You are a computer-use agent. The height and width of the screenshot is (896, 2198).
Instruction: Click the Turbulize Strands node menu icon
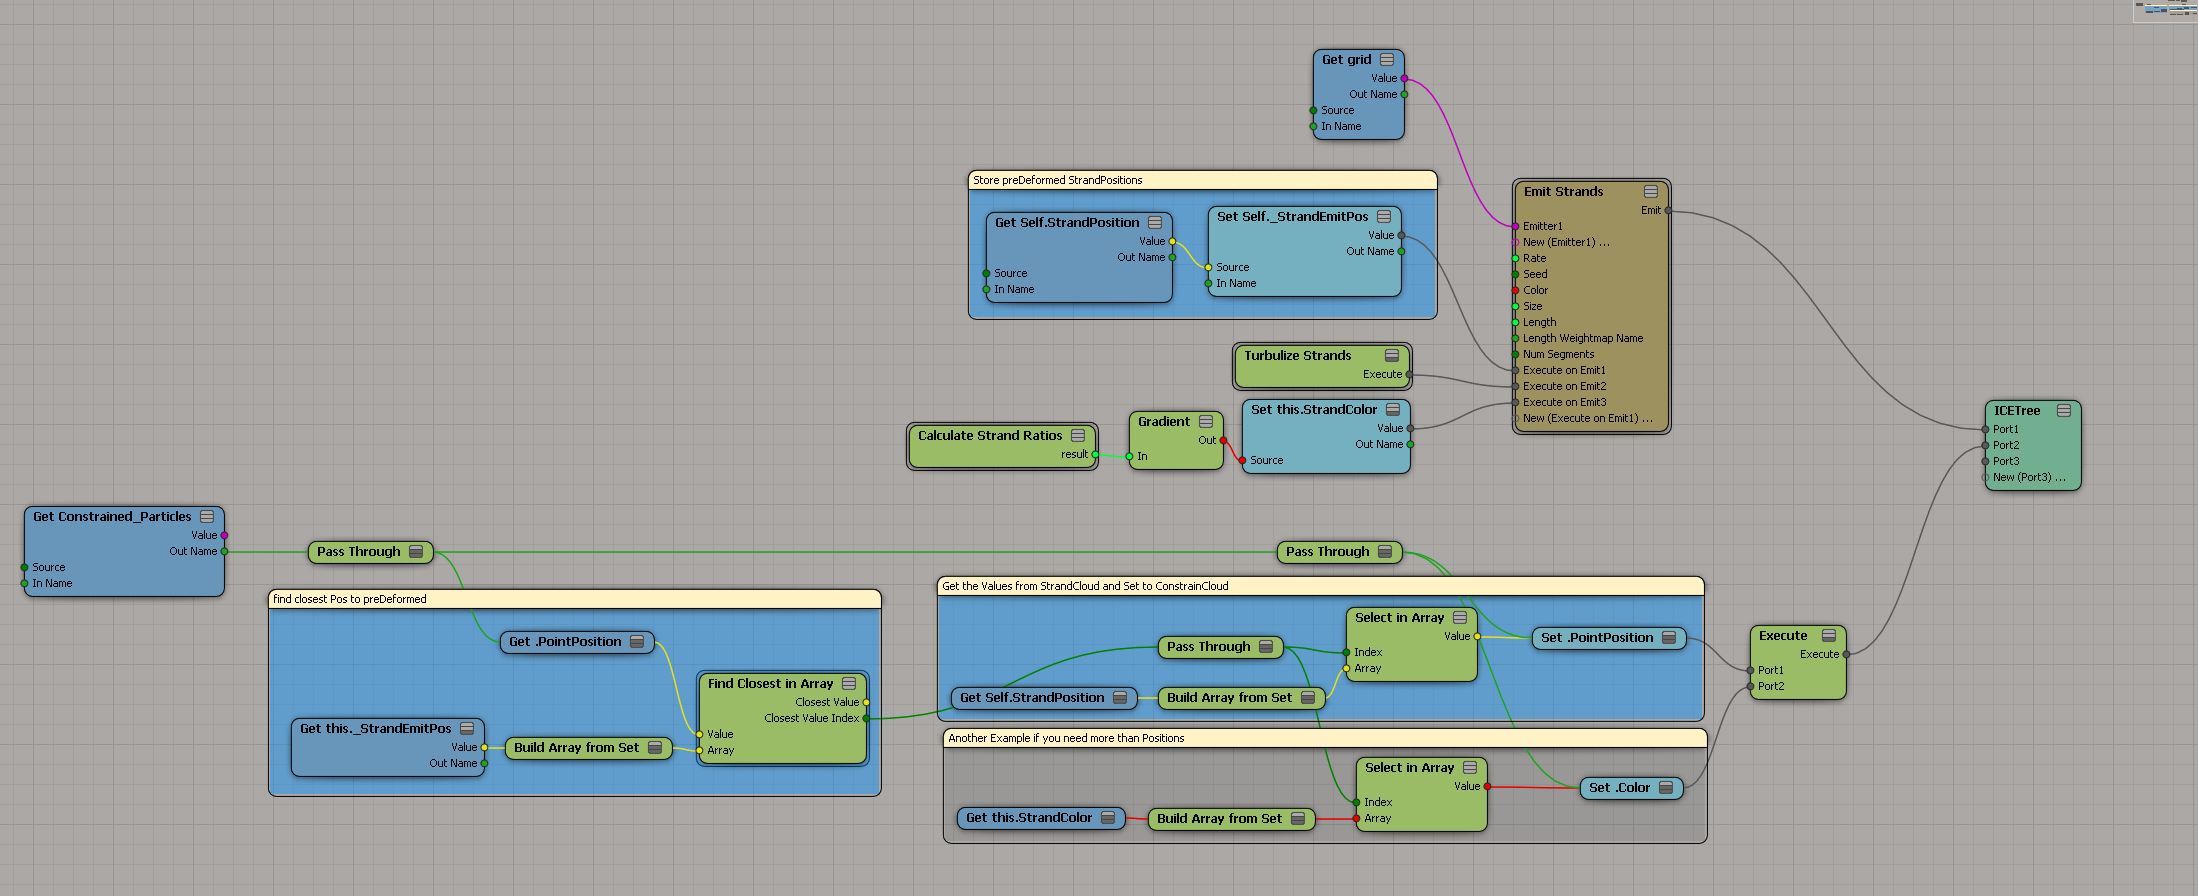(x=1392, y=356)
